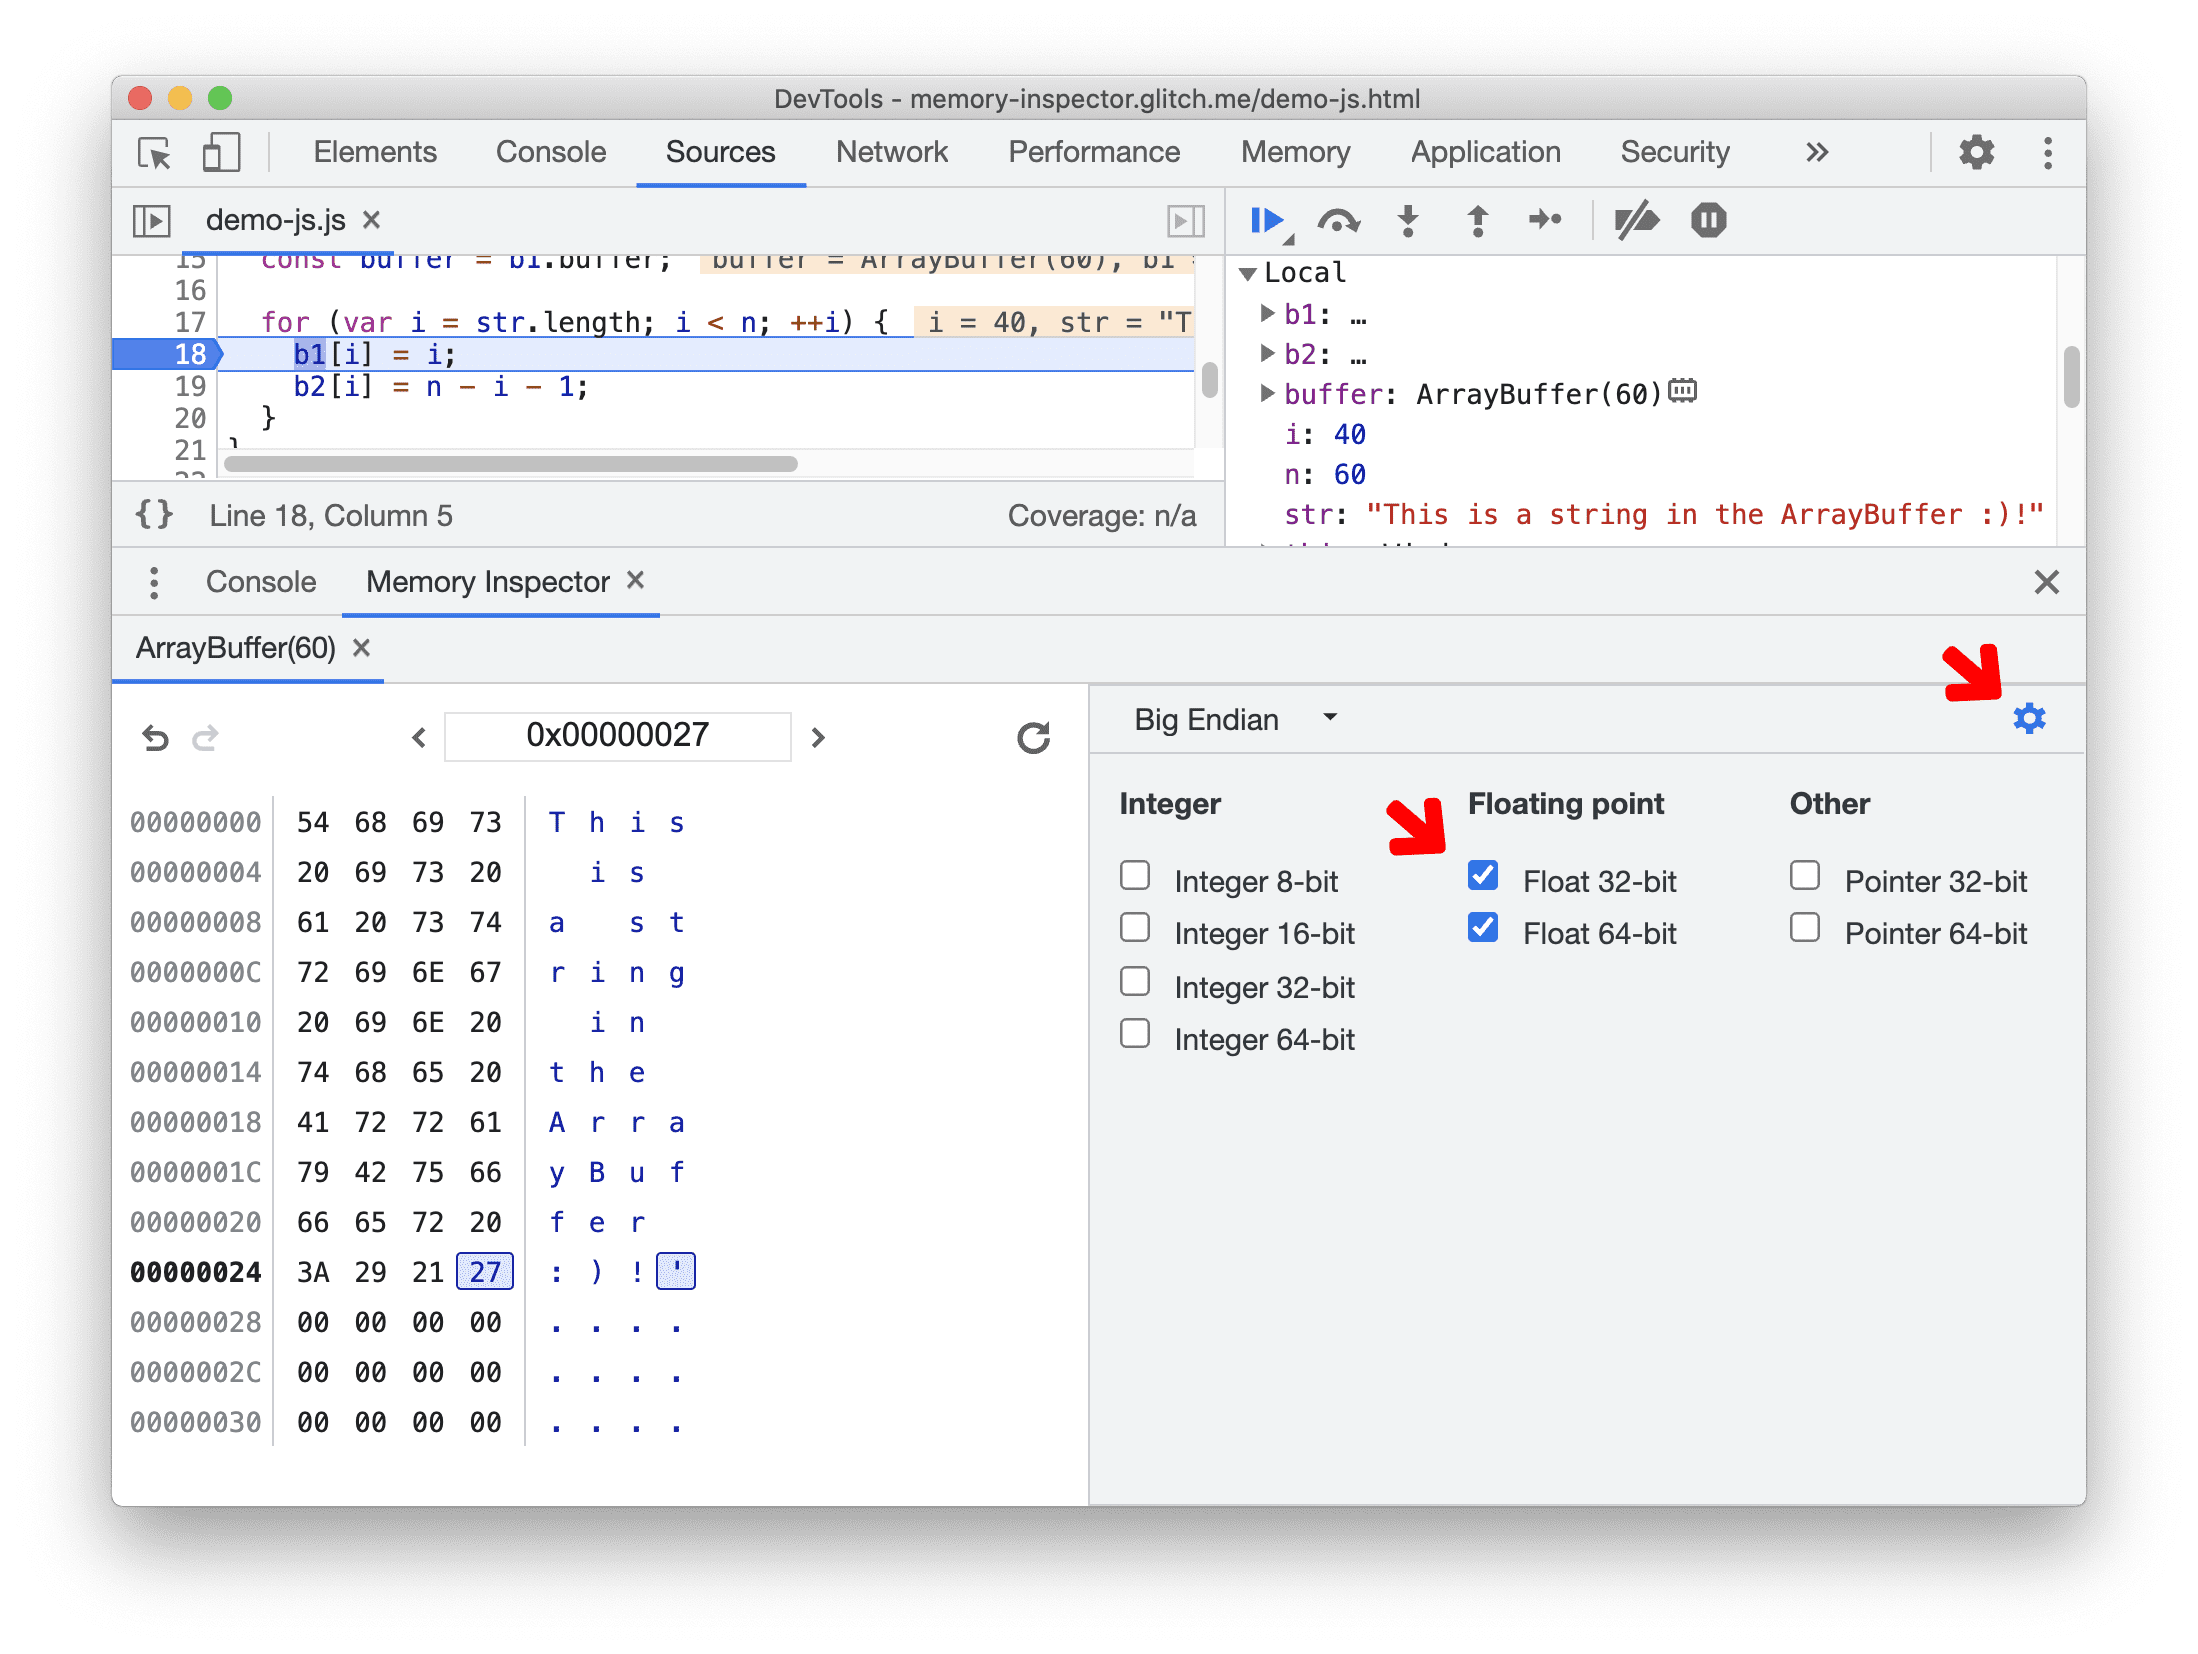Viewport: 2198px width, 1654px height.
Task: Click the memory address input field
Action: [619, 733]
